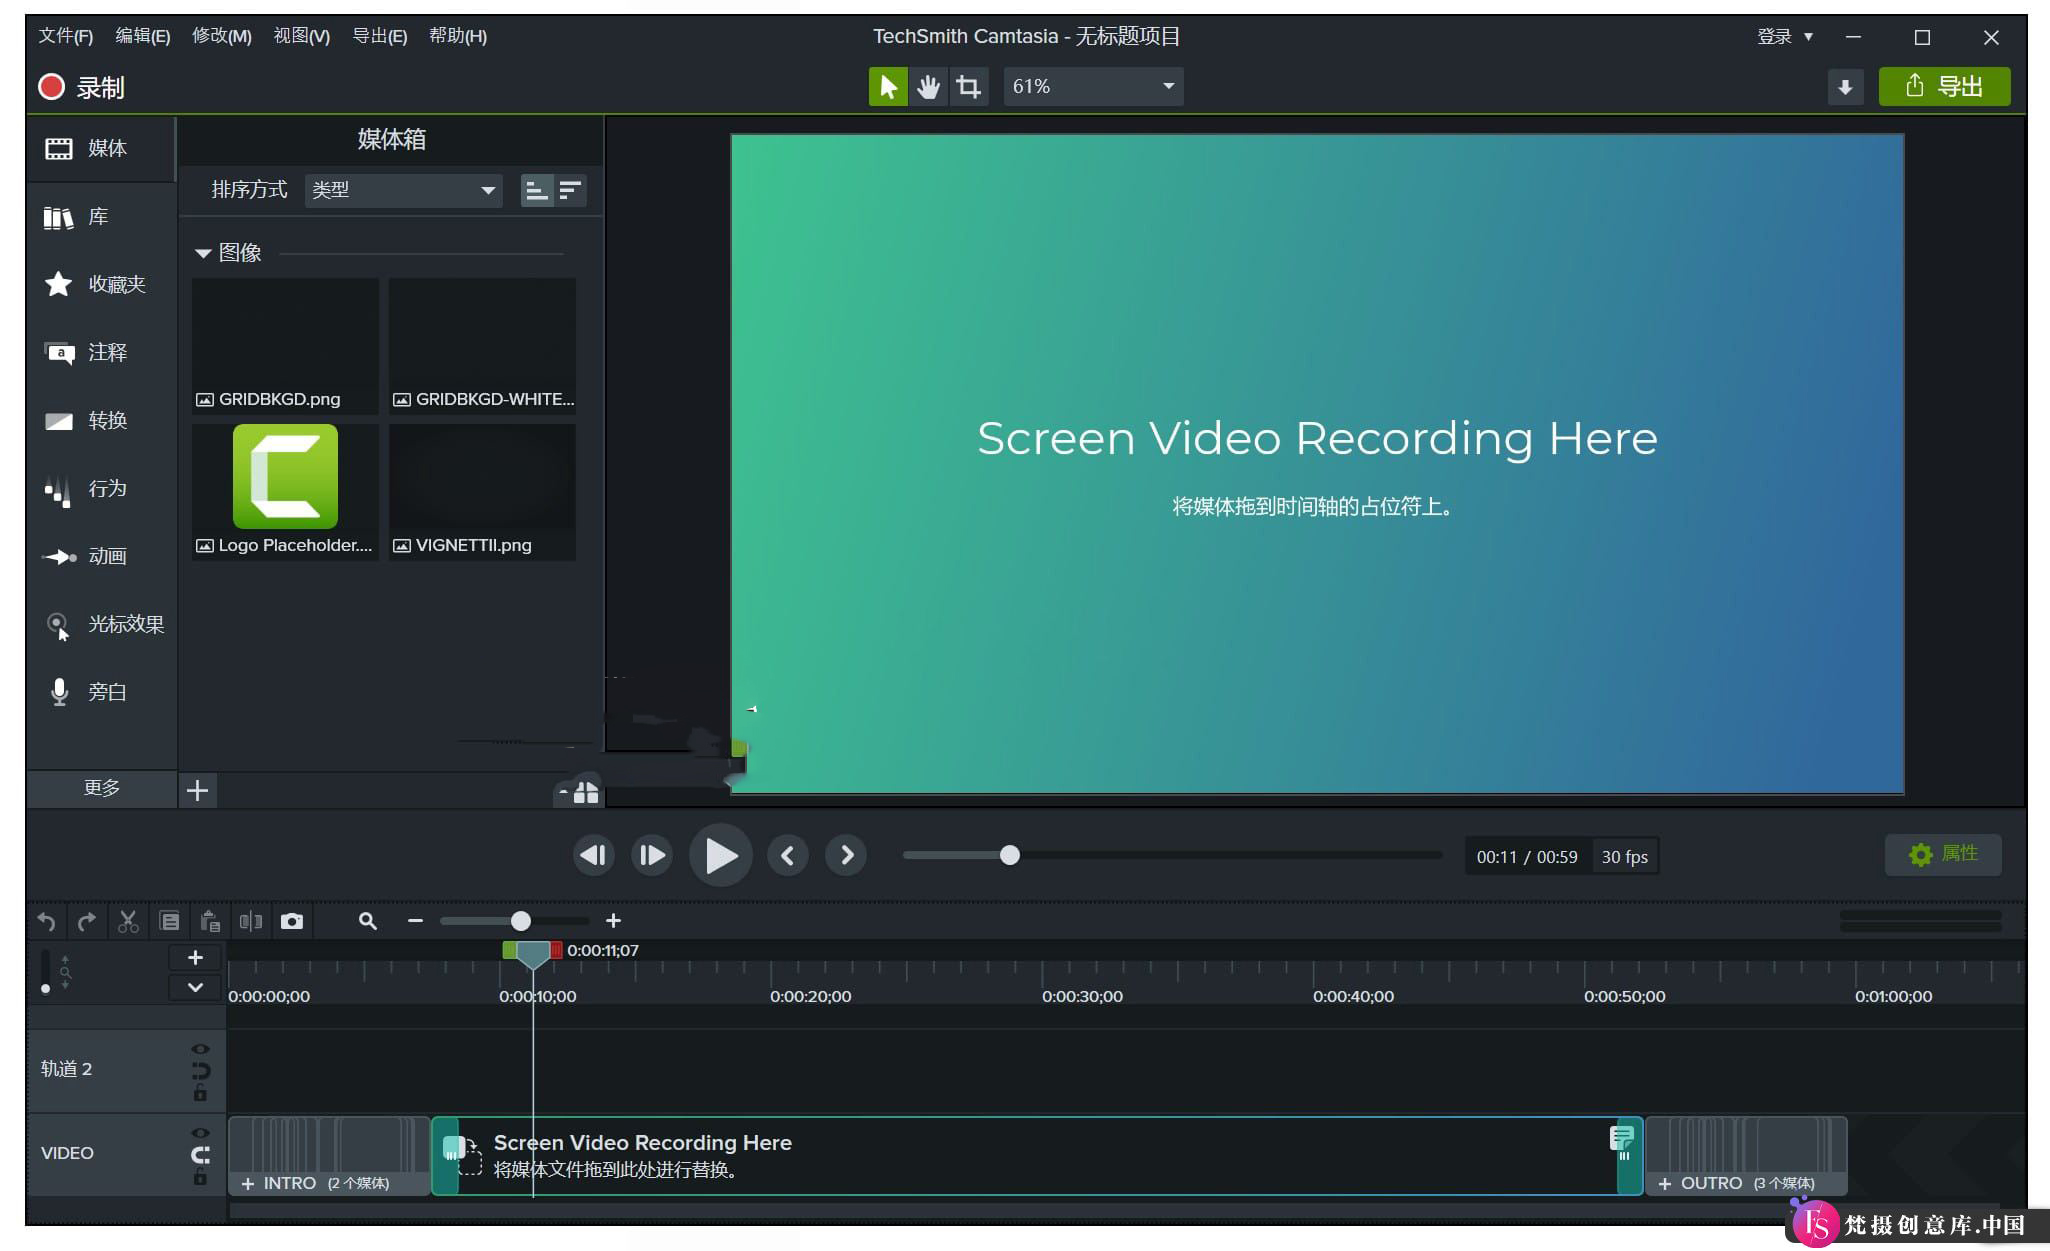Image resolution: width=2050 pixels, height=1251 pixels.
Task: Click the playback scrubber slider handle
Action: [x=1010, y=856]
